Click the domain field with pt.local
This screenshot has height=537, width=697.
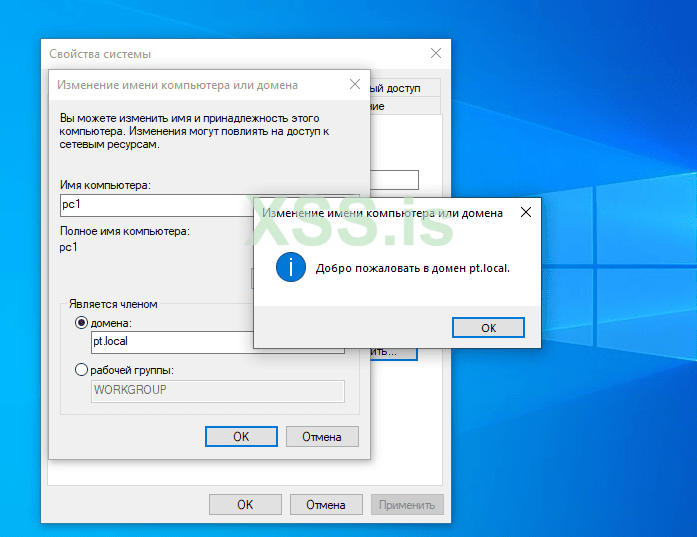[172, 342]
